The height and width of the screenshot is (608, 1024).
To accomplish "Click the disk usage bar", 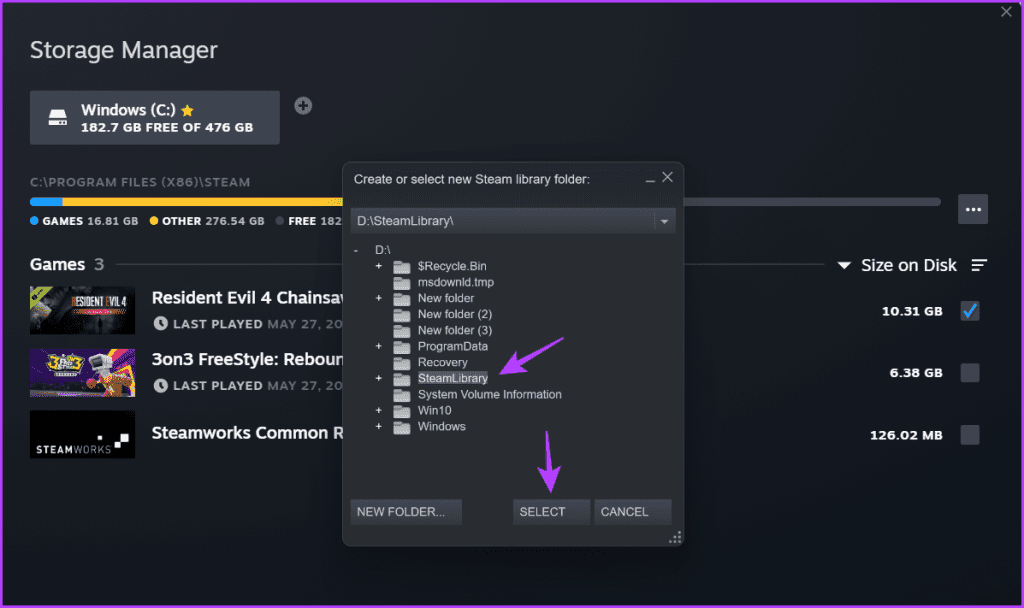I will point(485,202).
